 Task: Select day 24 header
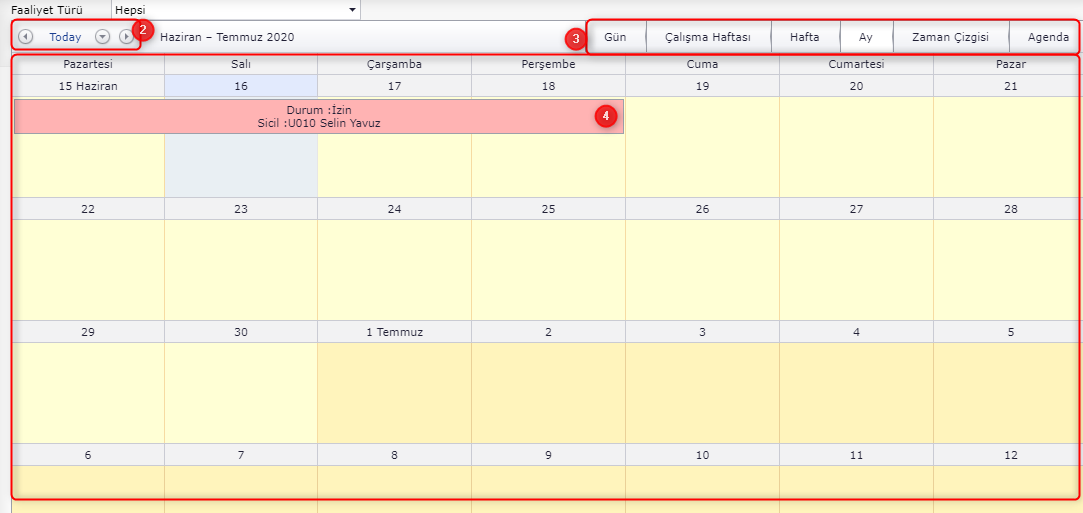point(394,209)
